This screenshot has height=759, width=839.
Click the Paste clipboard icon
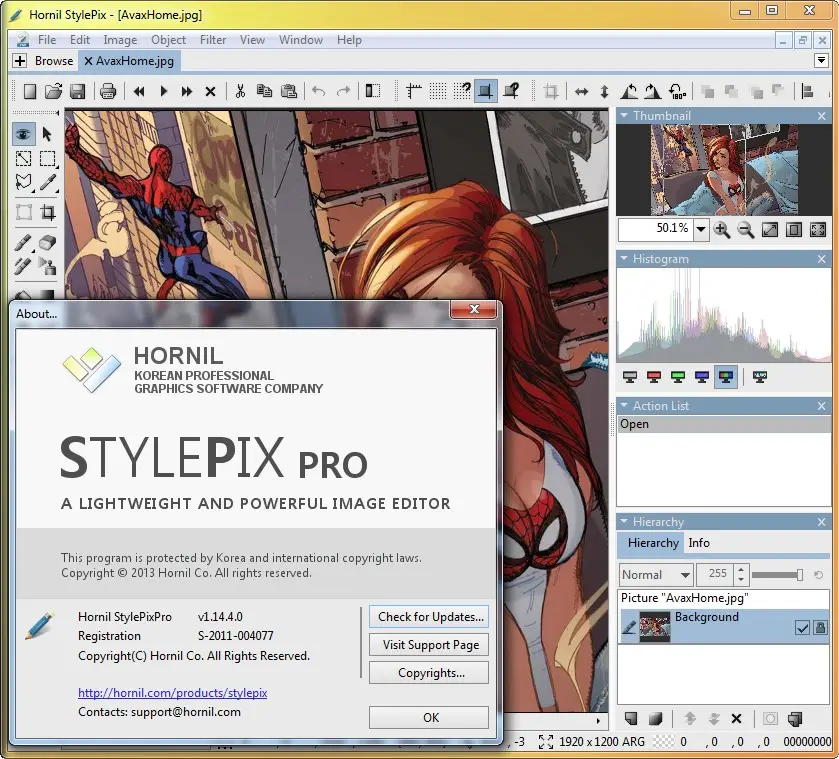coord(289,92)
